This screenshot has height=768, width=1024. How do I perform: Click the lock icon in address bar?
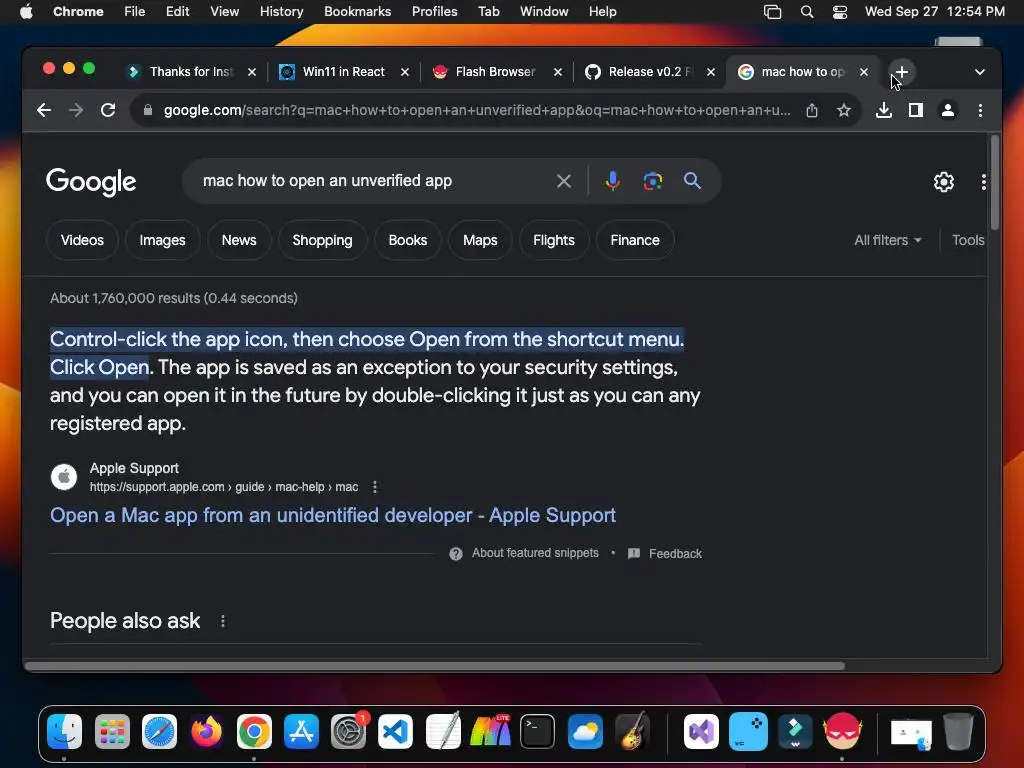[148, 110]
